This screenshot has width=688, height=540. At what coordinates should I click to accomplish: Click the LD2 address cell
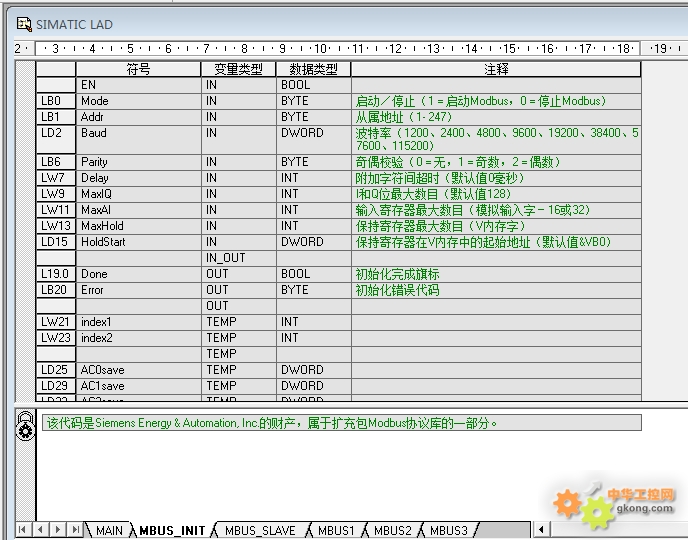[56, 139]
